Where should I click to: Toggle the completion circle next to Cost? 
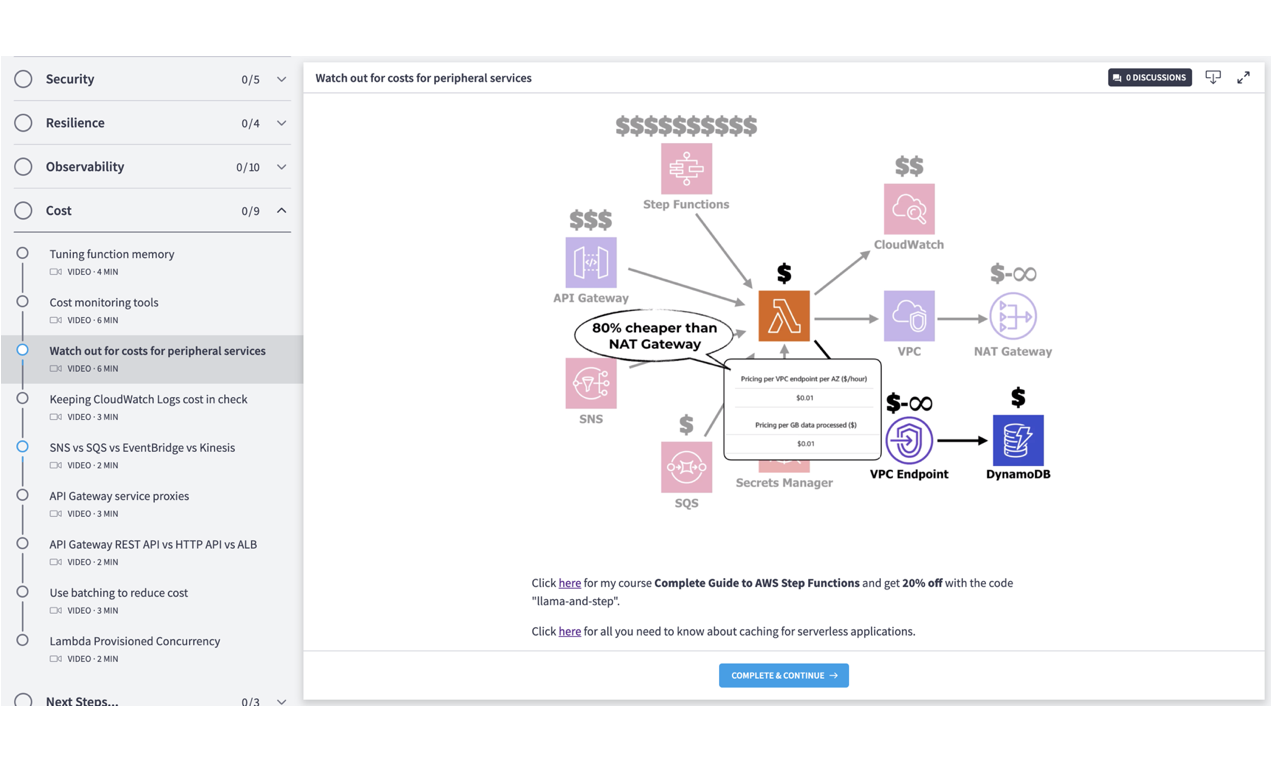pos(21,210)
